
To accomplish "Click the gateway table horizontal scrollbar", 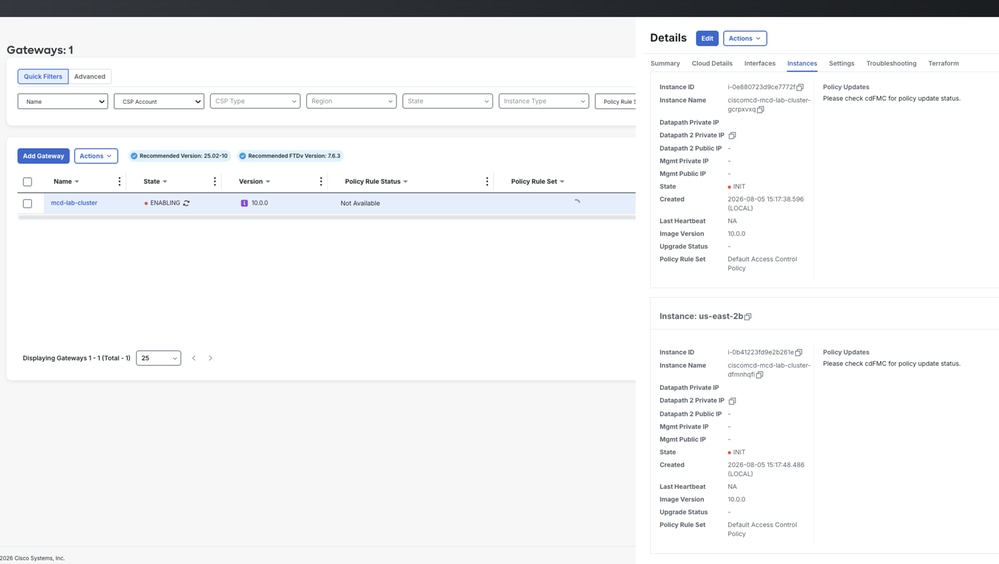I will click(x=326, y=217).
